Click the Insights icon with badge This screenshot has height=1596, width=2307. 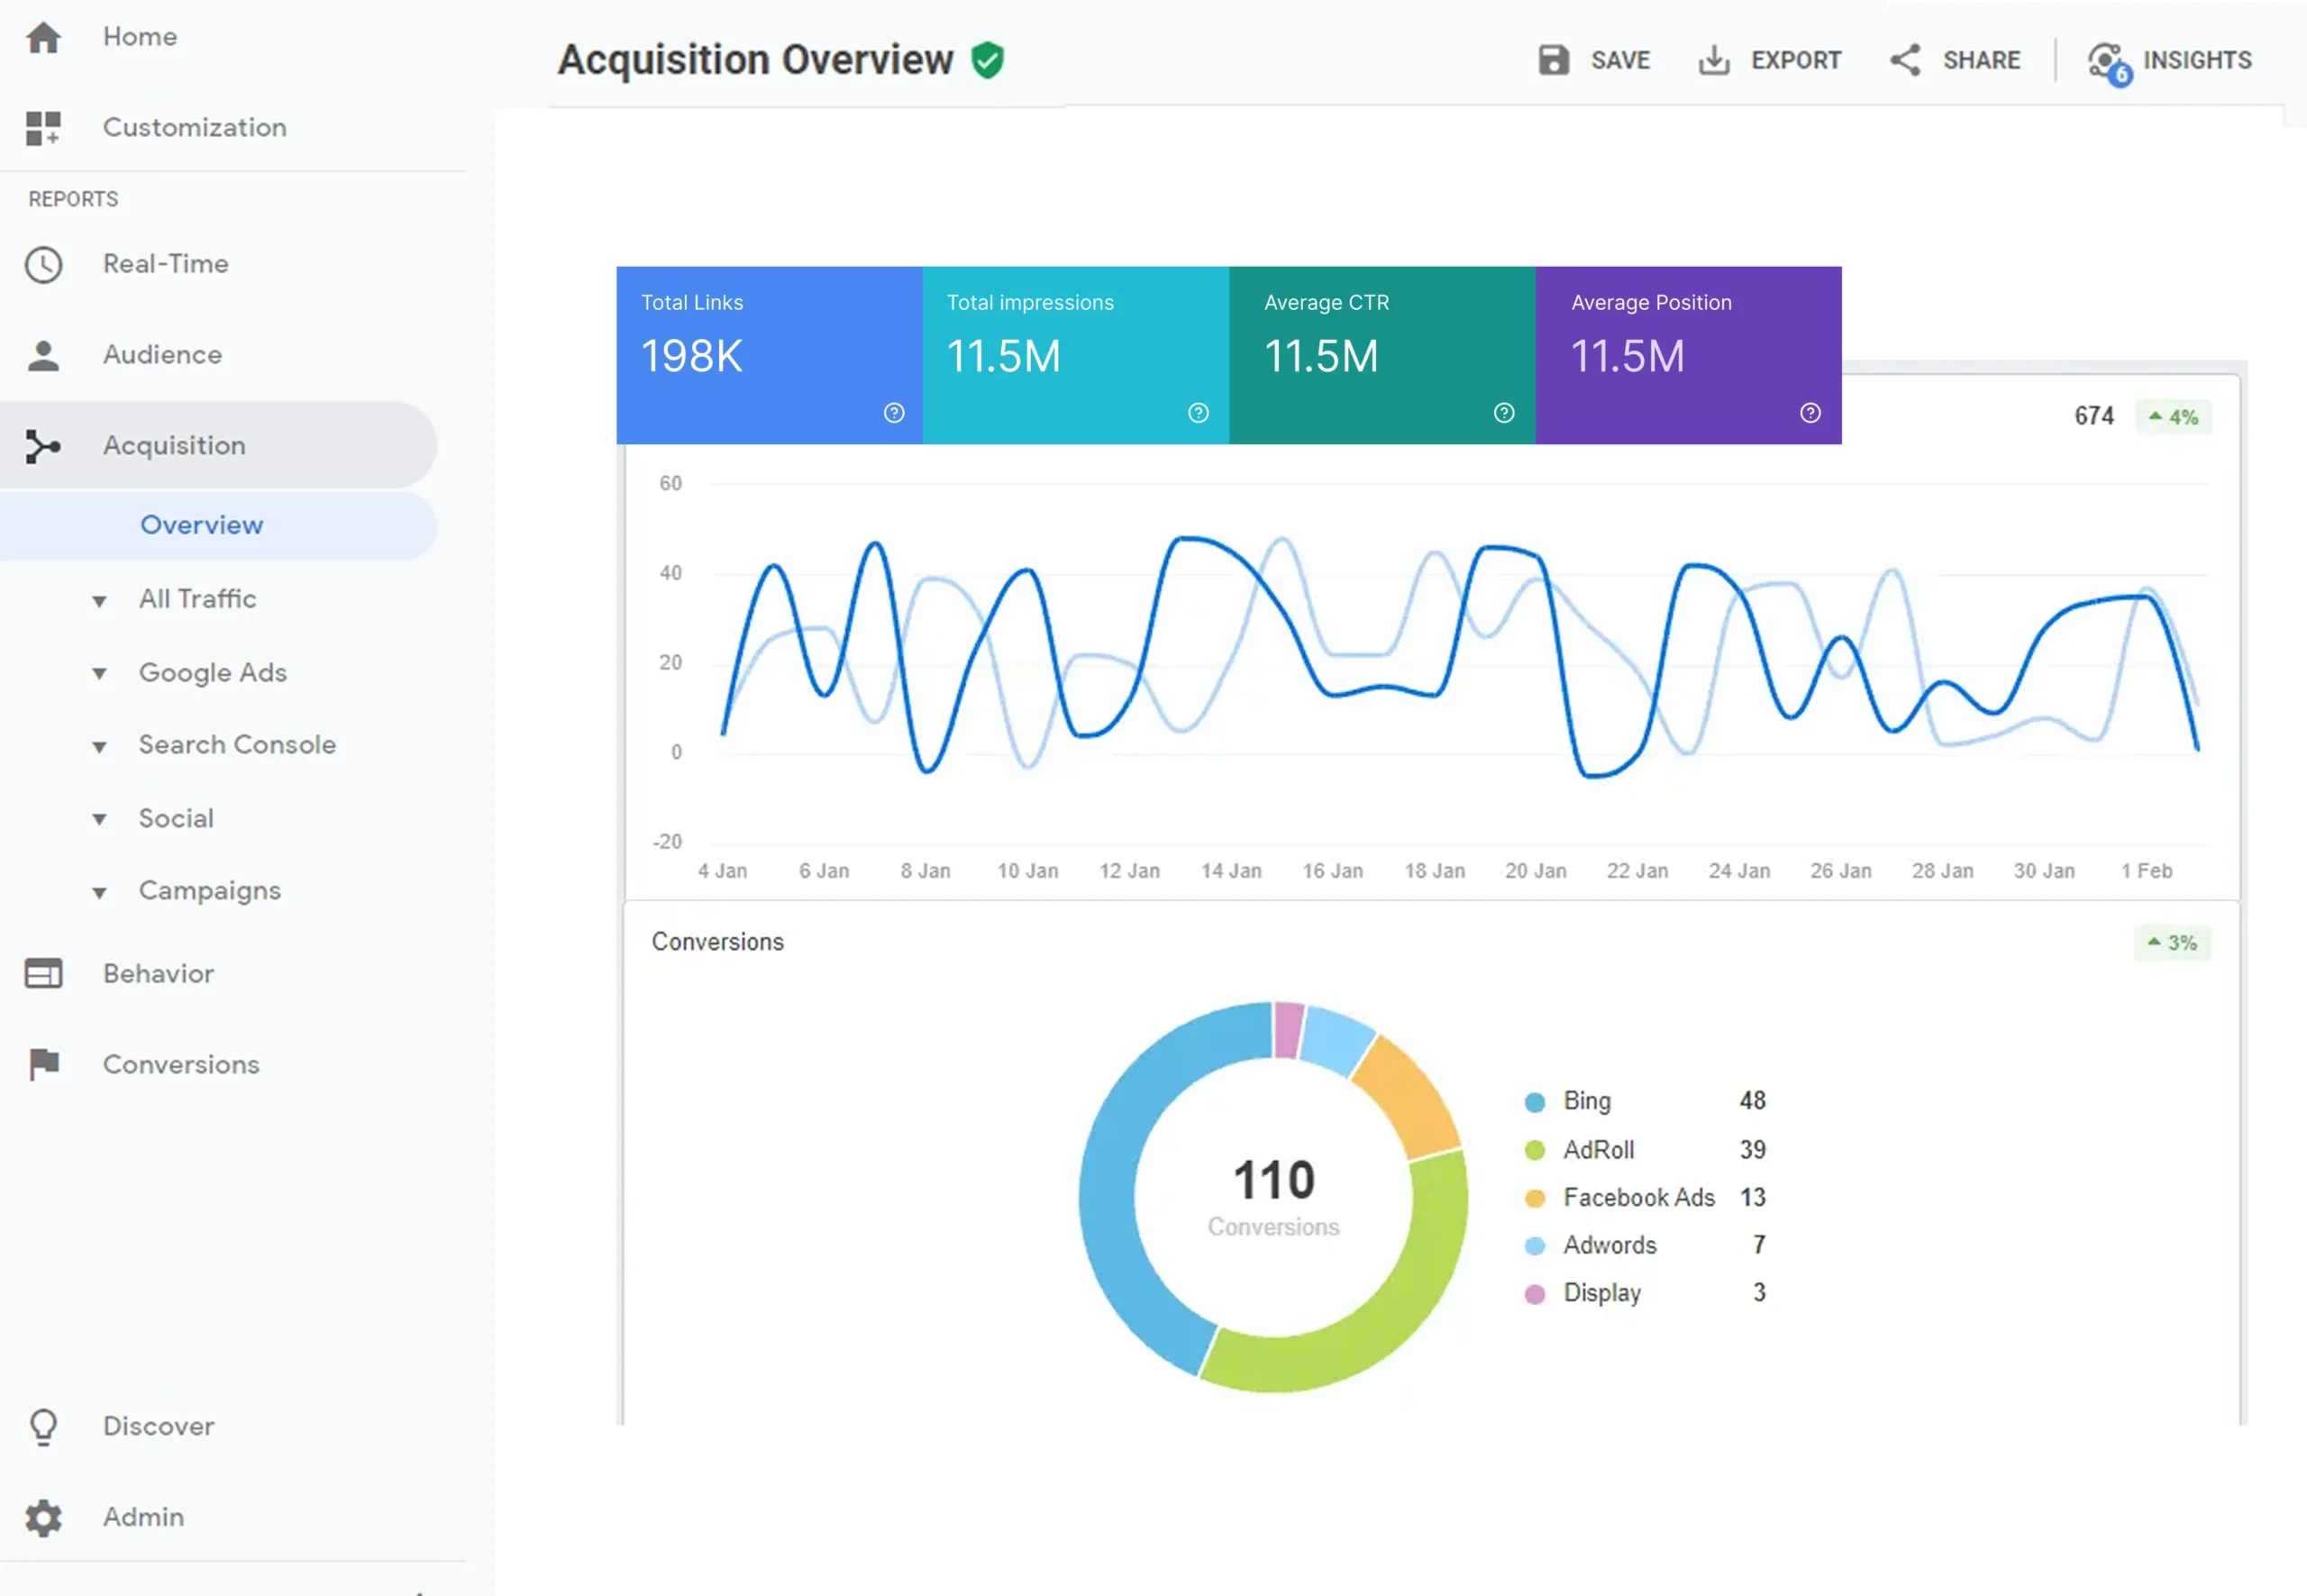click(2107, 62)
